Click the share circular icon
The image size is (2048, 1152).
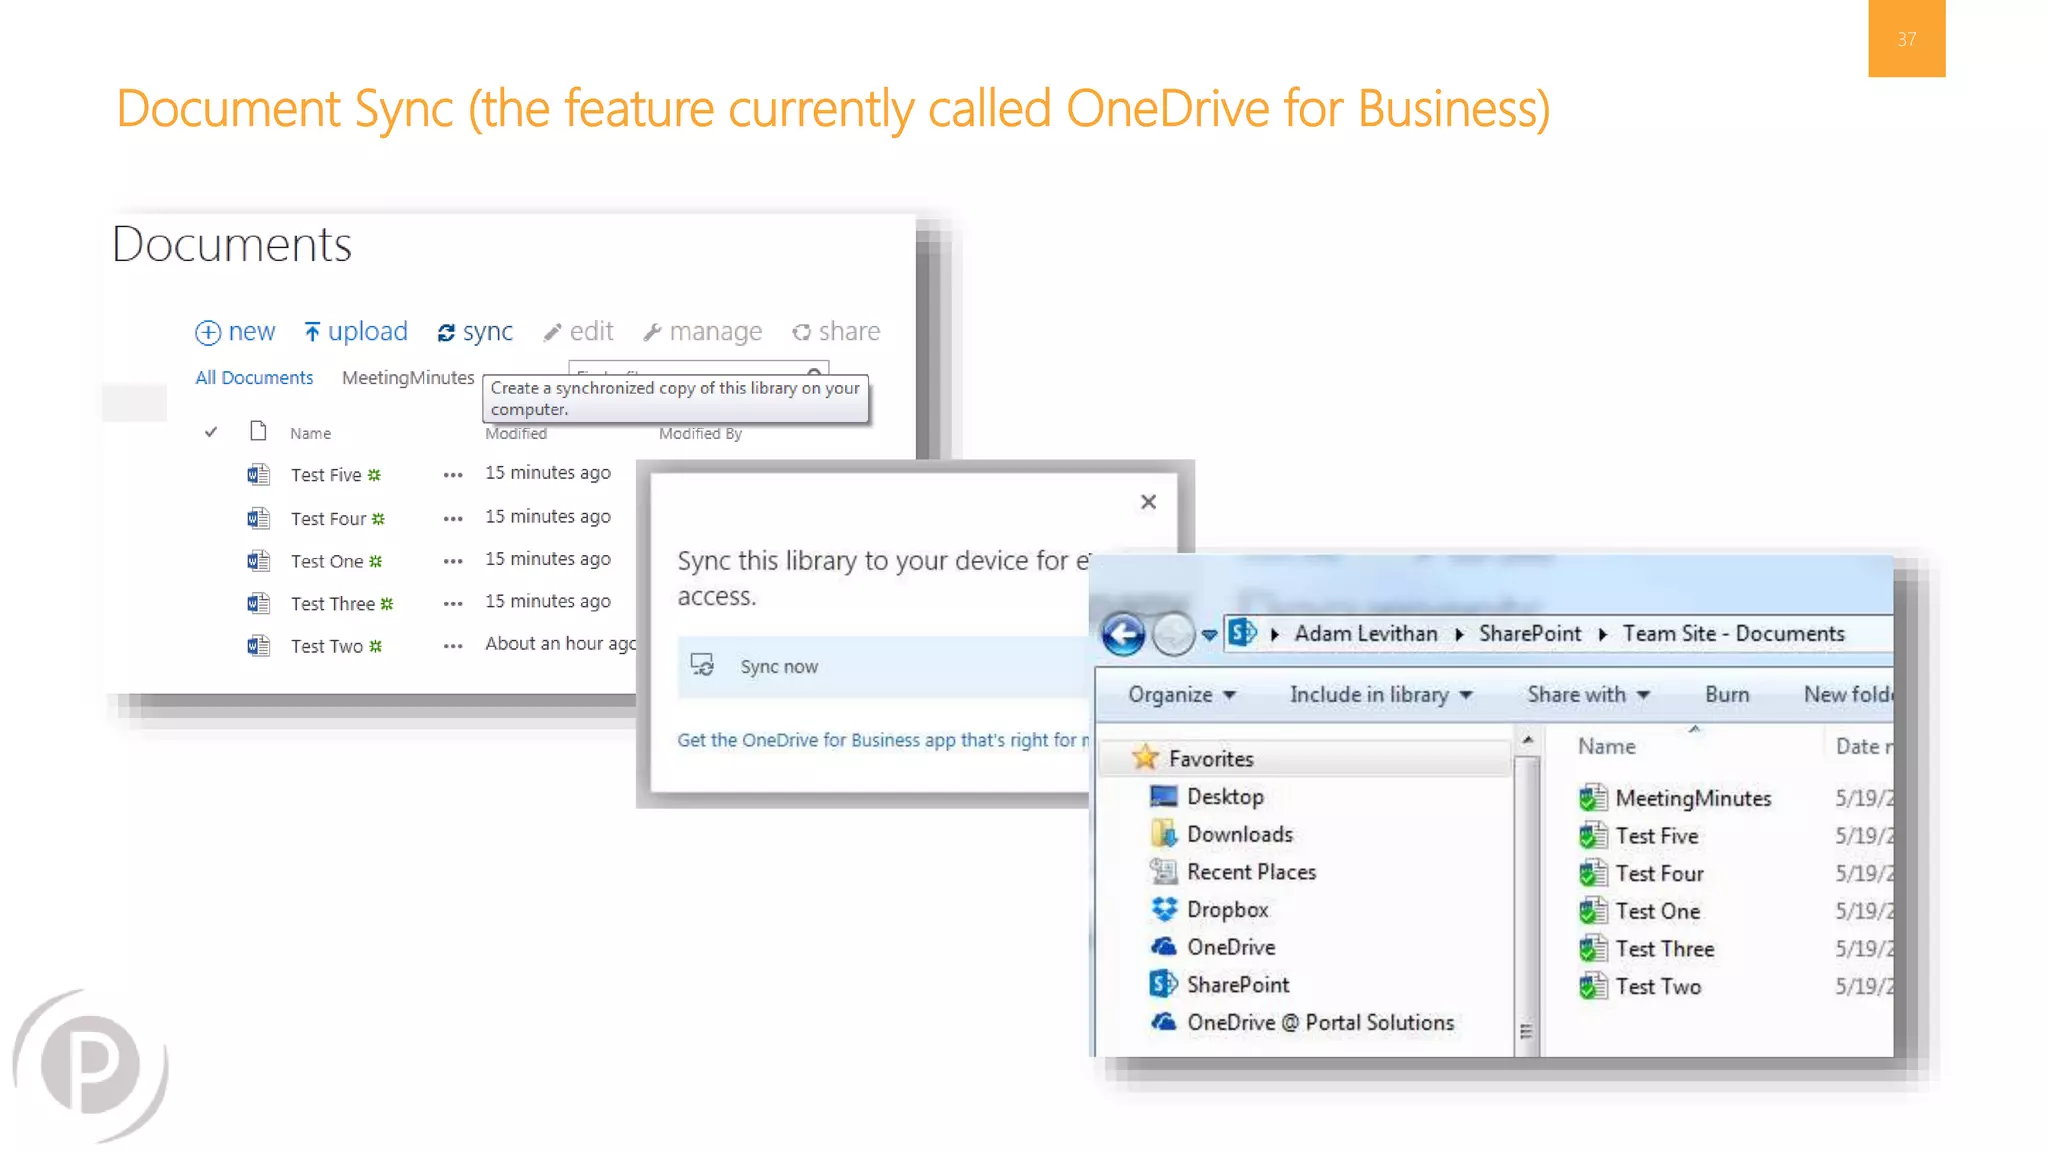[801, 332]
